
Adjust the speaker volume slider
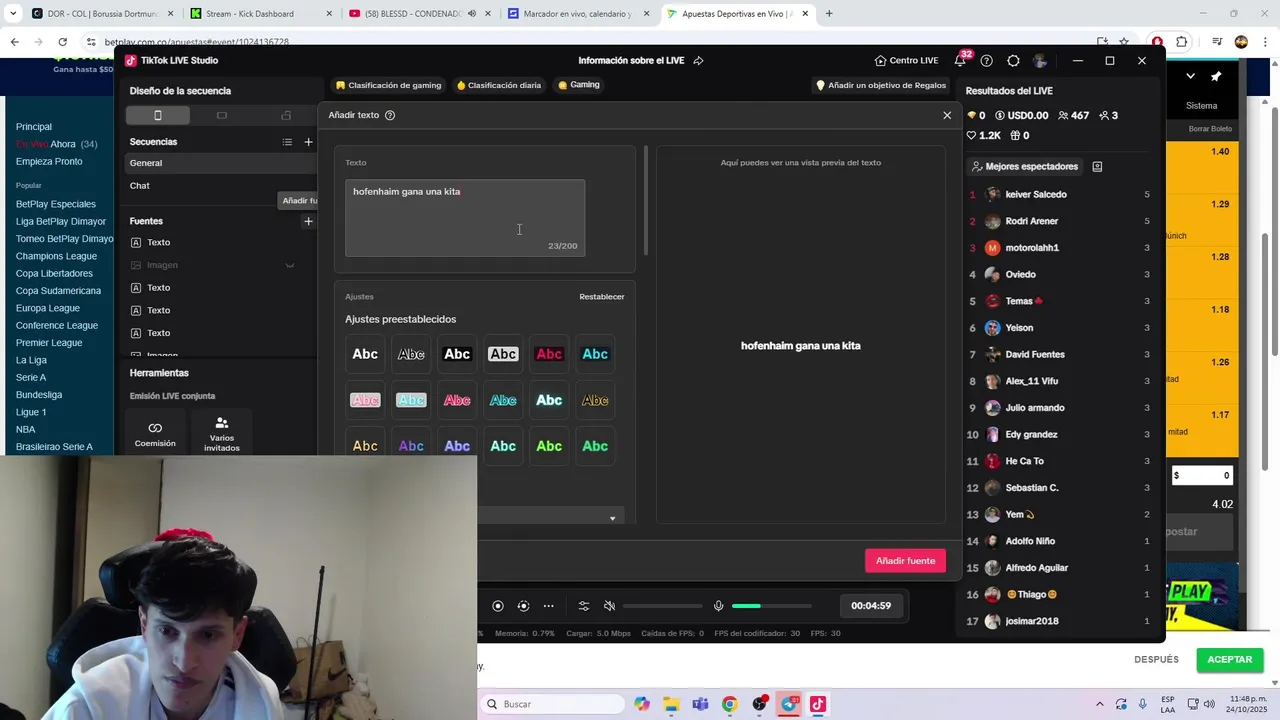coord(662,606)
